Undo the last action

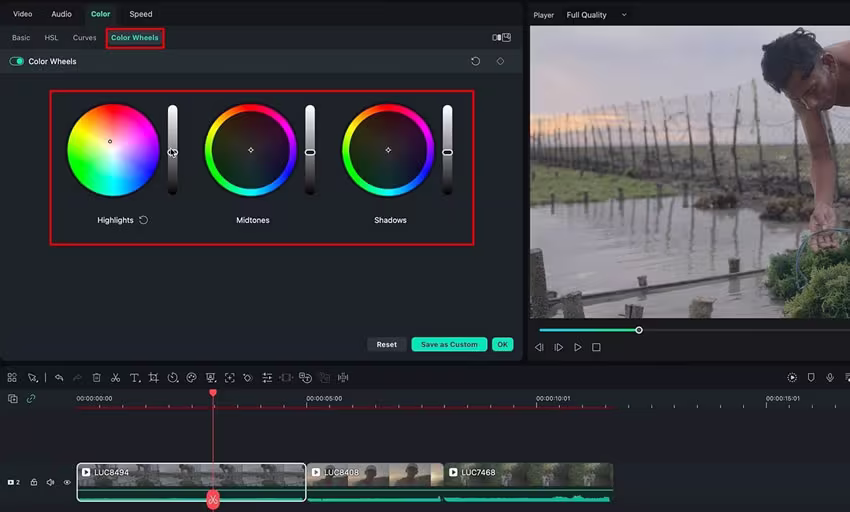[x=59, y=377]
